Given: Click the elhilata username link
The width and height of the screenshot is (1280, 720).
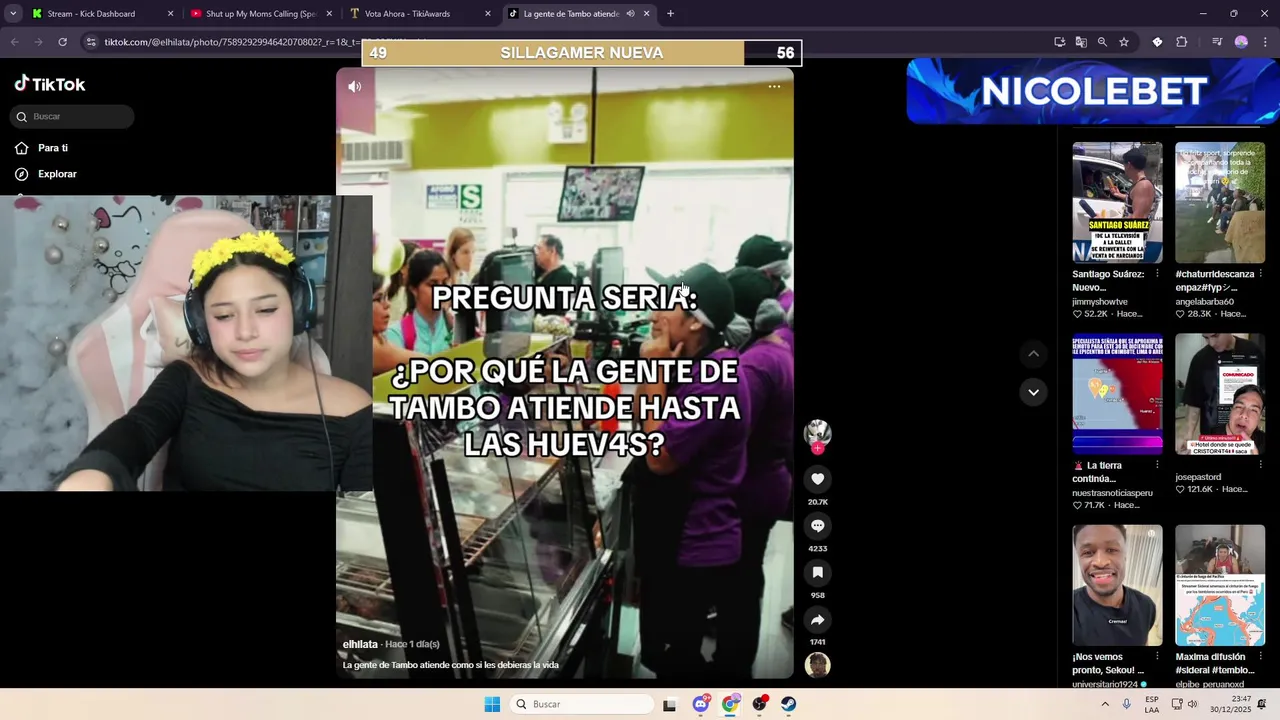Looking at the screenshot, I should [360, 644].
